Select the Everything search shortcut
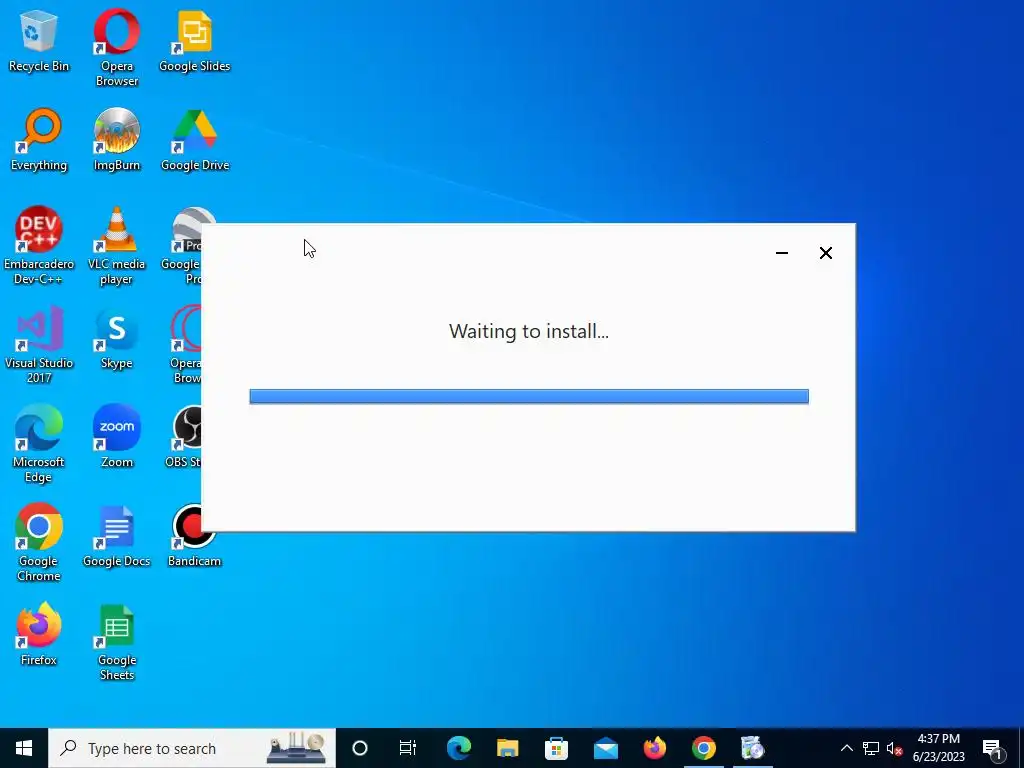1024x768 pixels. pos(39,140)
